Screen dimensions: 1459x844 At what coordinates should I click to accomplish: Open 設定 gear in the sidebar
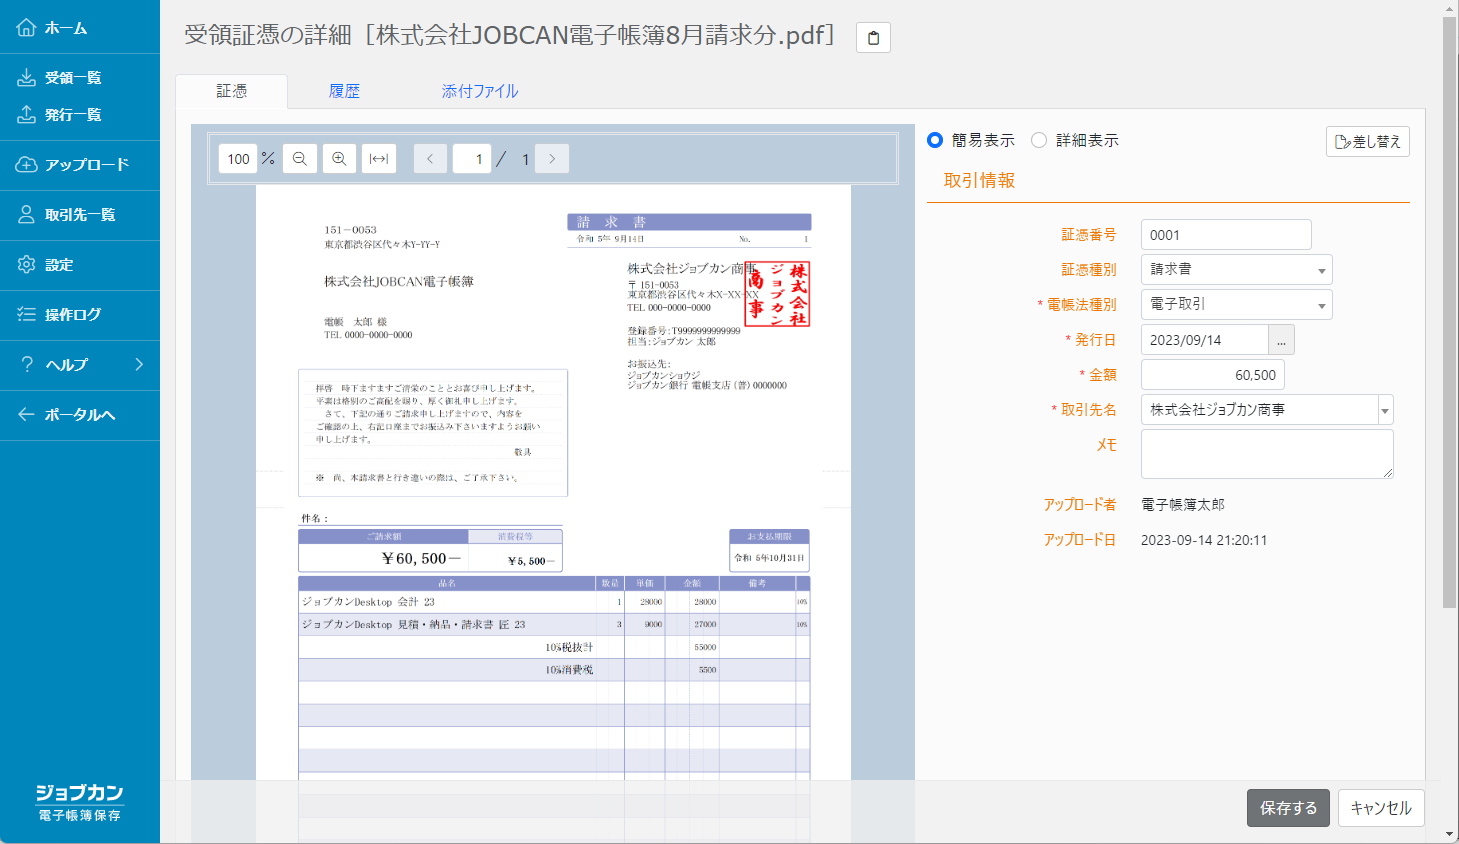coord(27,265)
